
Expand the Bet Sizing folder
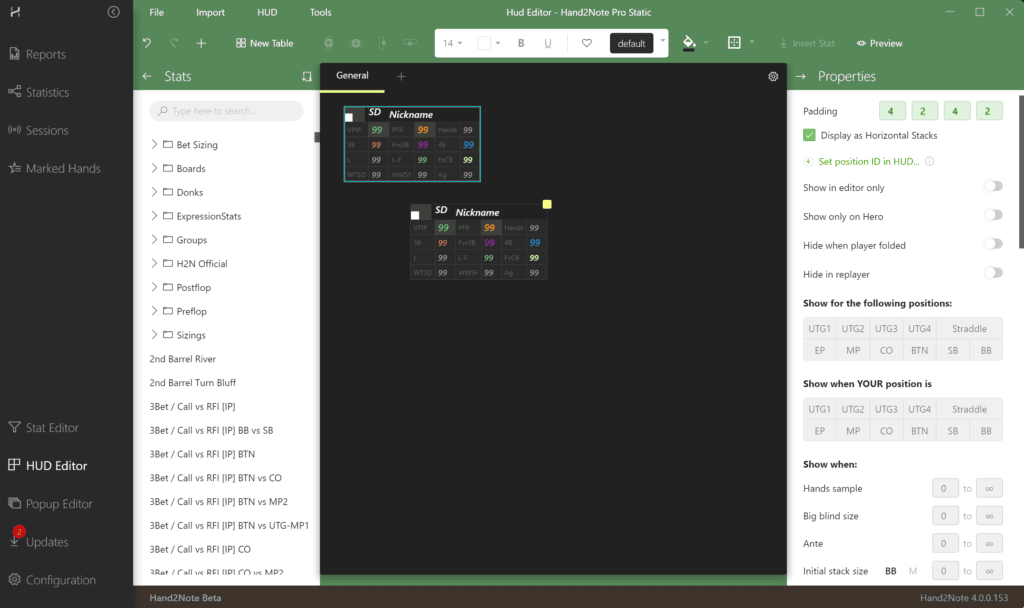(154, 144)
